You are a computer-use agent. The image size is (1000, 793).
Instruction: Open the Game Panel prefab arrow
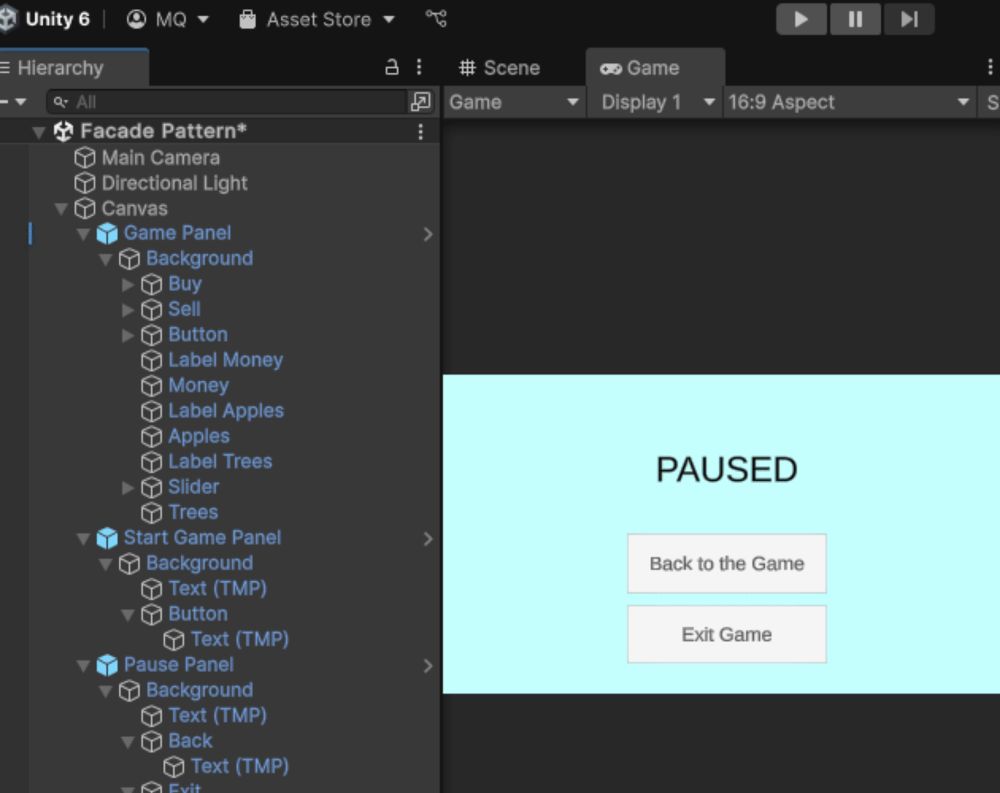428,234
